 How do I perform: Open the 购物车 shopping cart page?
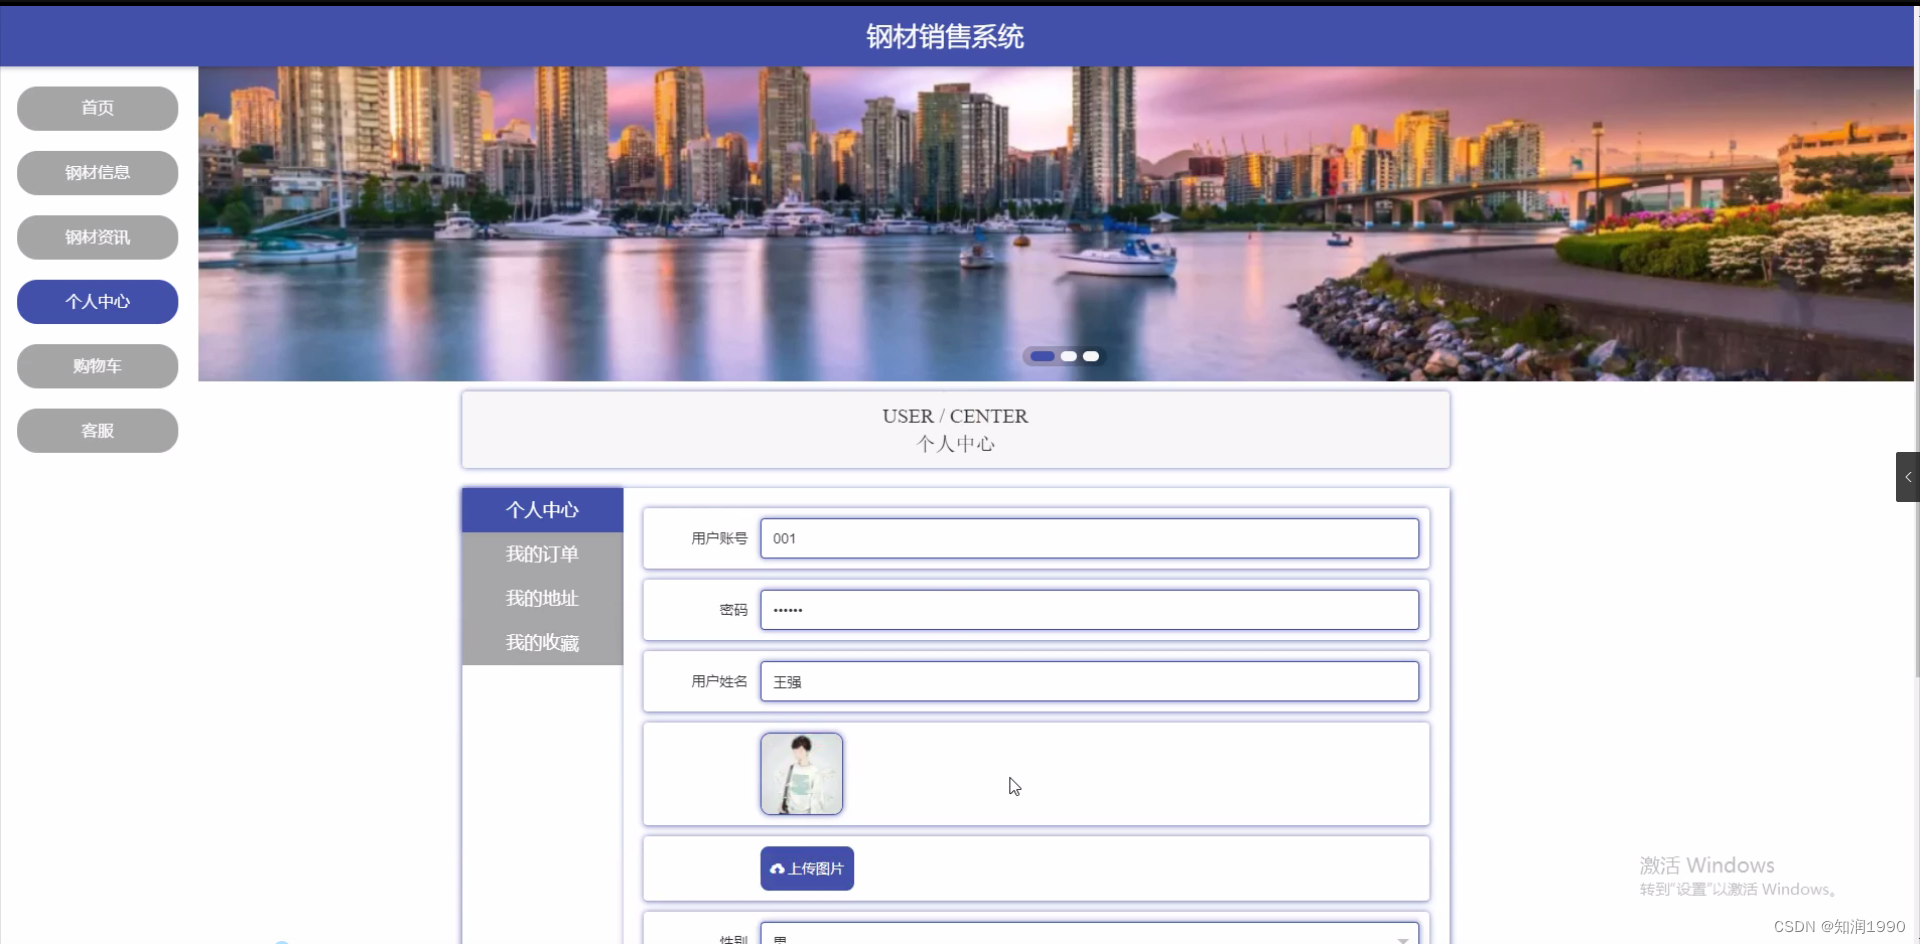tap(96, 365)
